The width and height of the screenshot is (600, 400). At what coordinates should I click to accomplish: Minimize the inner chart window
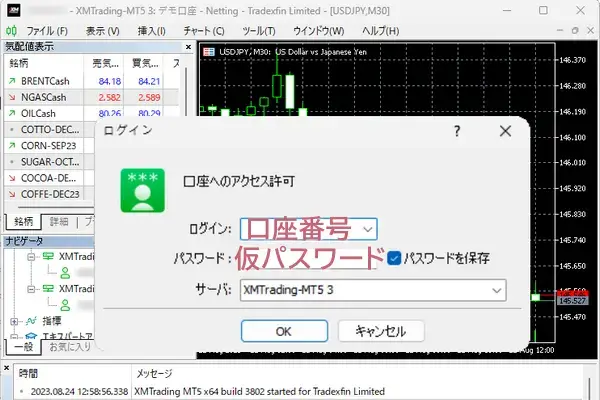tap(559, 30)
